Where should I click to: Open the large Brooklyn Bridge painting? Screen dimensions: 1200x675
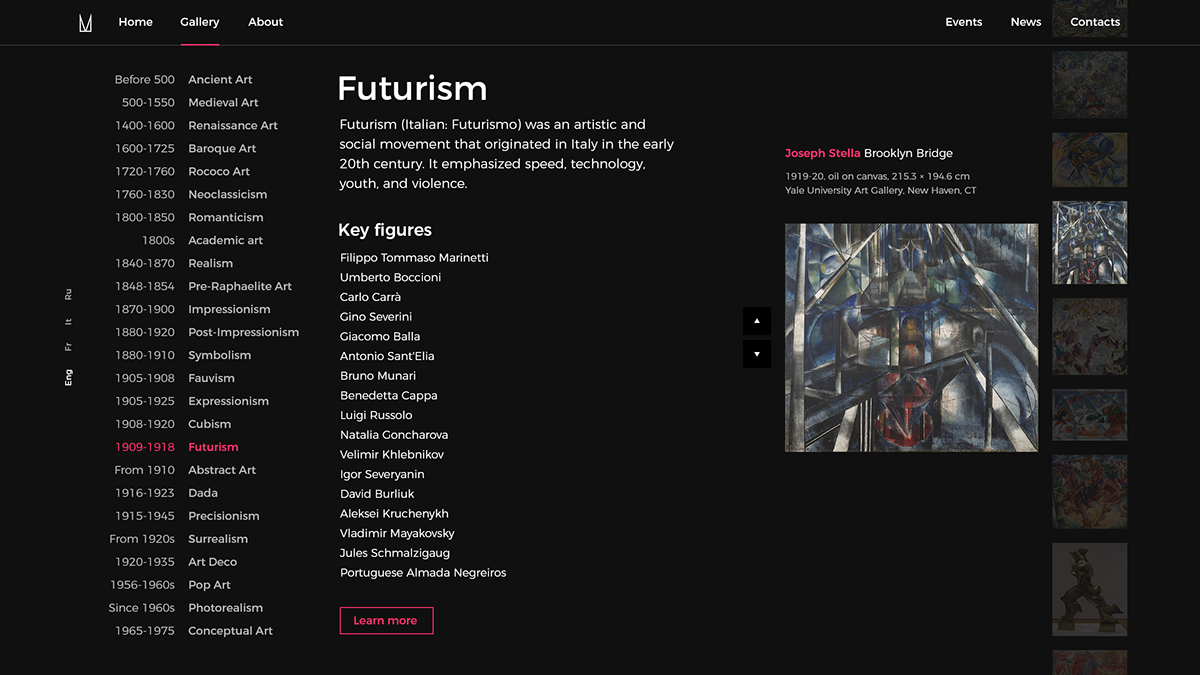(x=911, y=338)
